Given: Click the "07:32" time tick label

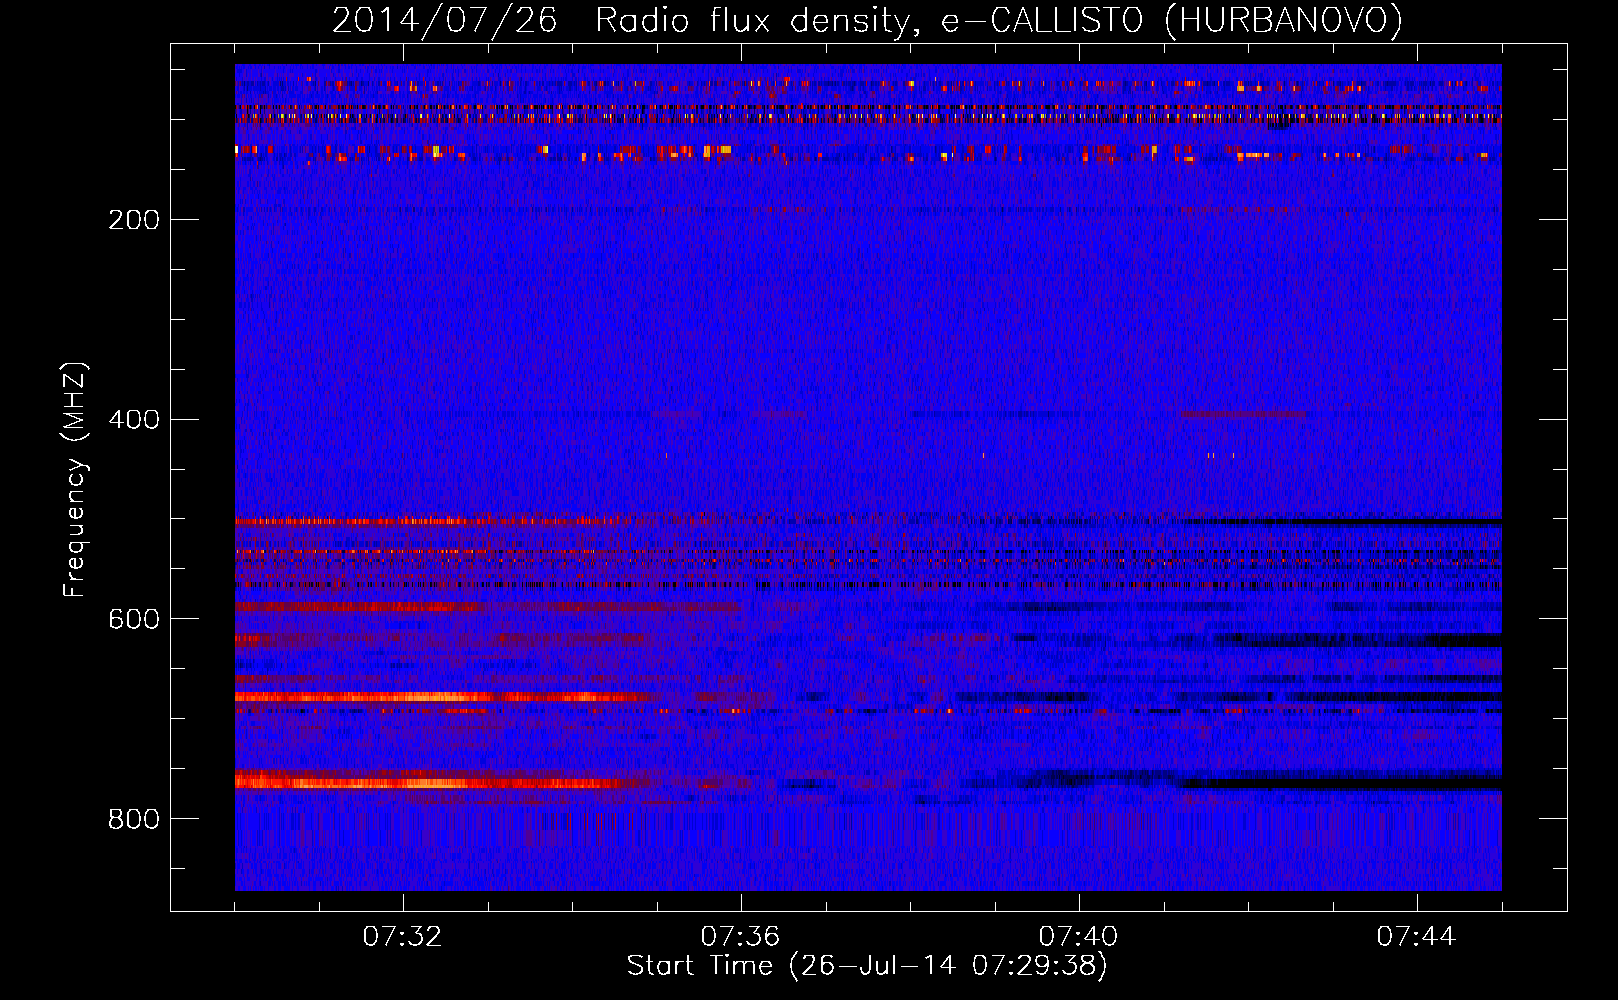Looking at the screenshot, I should 402,937.
